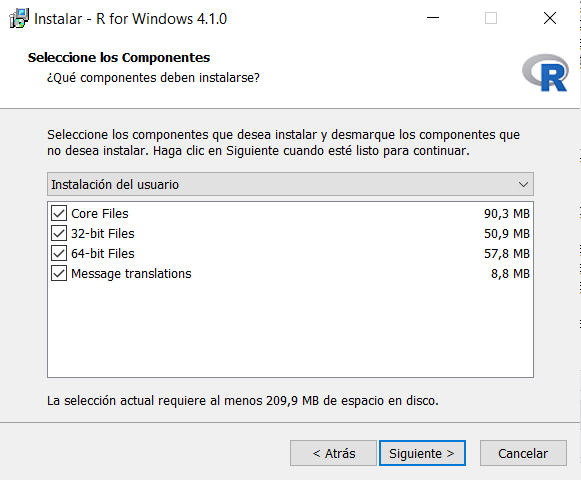Uncheck the 32-bit Files checkbox
This screenshot has height=480, width=581.
tap(59, 234)
